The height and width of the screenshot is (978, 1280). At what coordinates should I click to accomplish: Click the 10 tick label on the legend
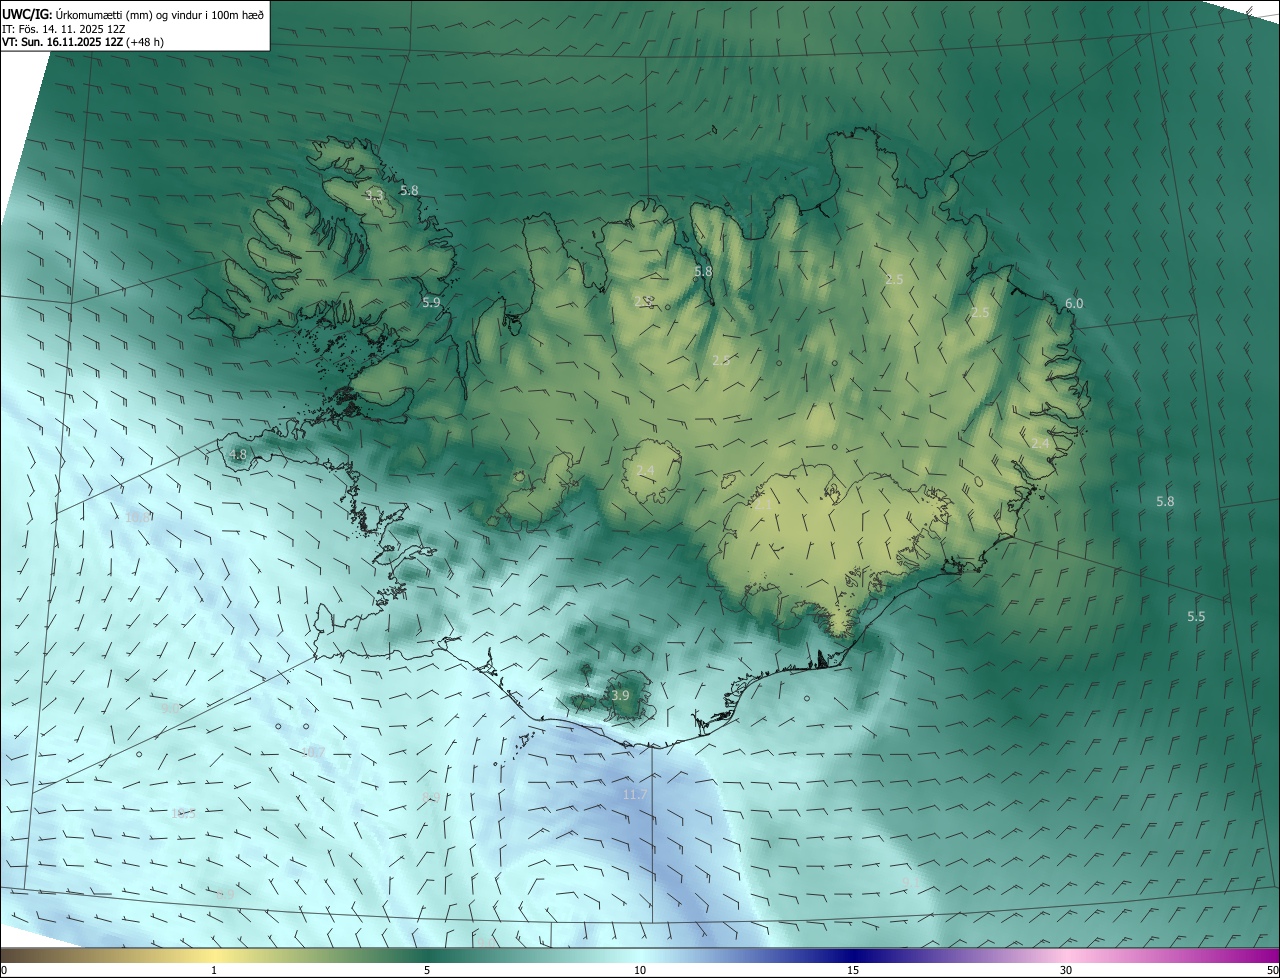tap(640, 970)
